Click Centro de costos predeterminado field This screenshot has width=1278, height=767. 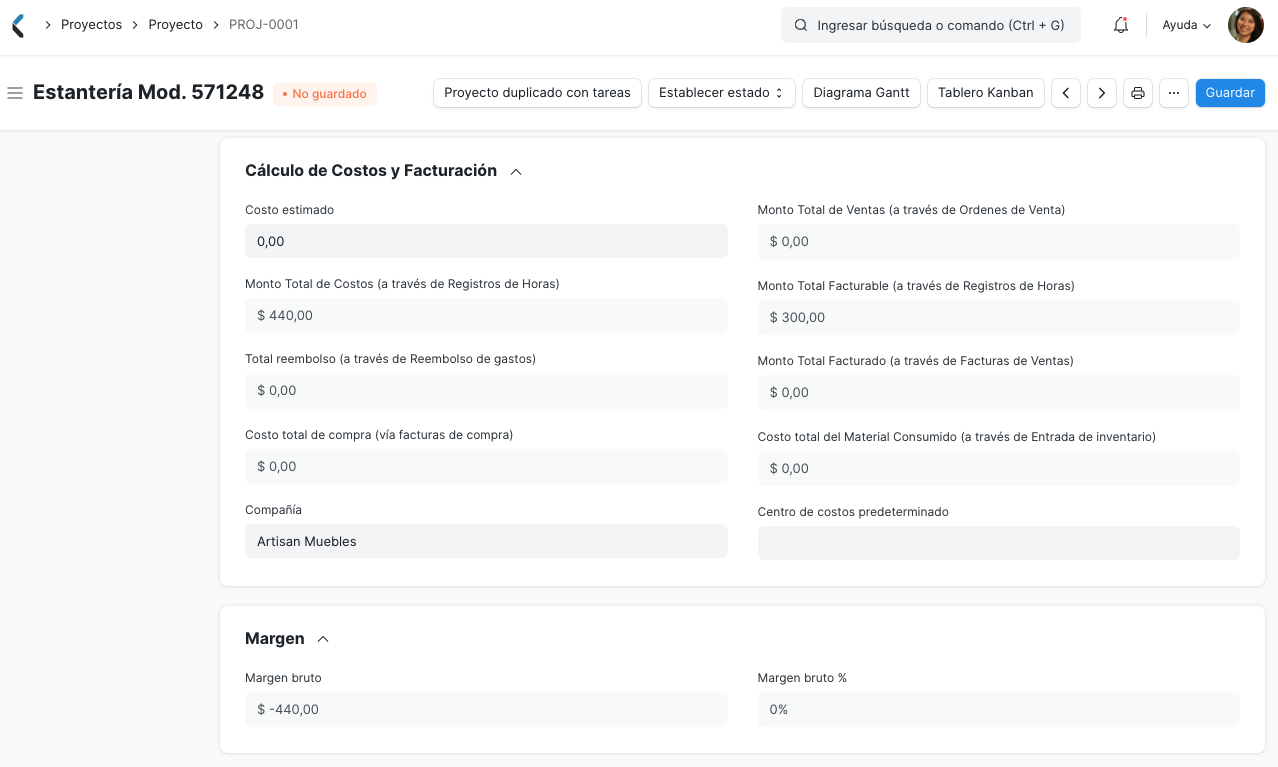tap(999, 543)
